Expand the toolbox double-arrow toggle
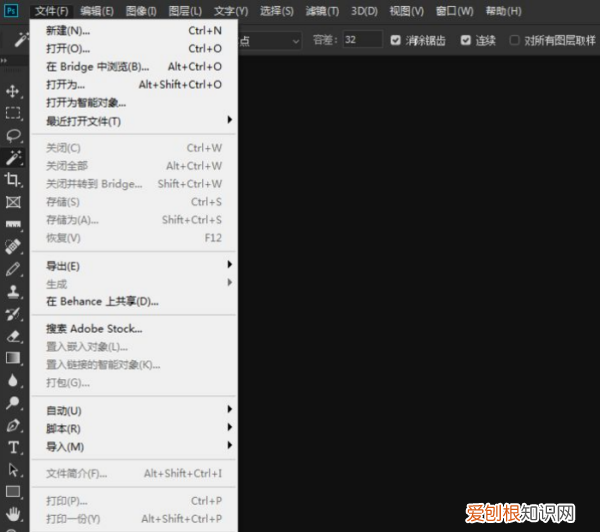 tap(4, 60)
